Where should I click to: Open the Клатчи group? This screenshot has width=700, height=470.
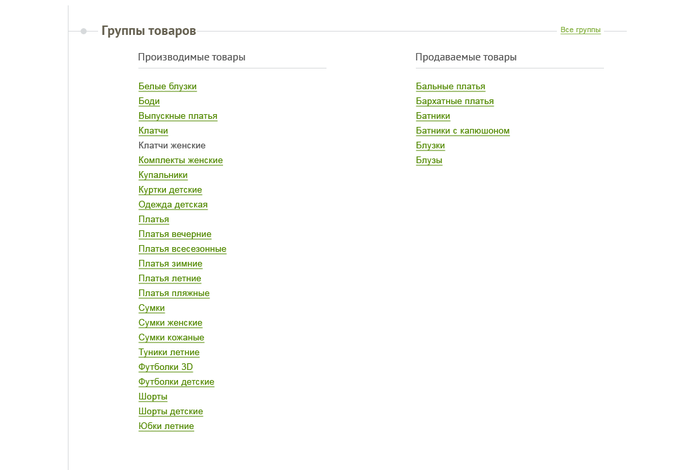click(x=153, y=130)
